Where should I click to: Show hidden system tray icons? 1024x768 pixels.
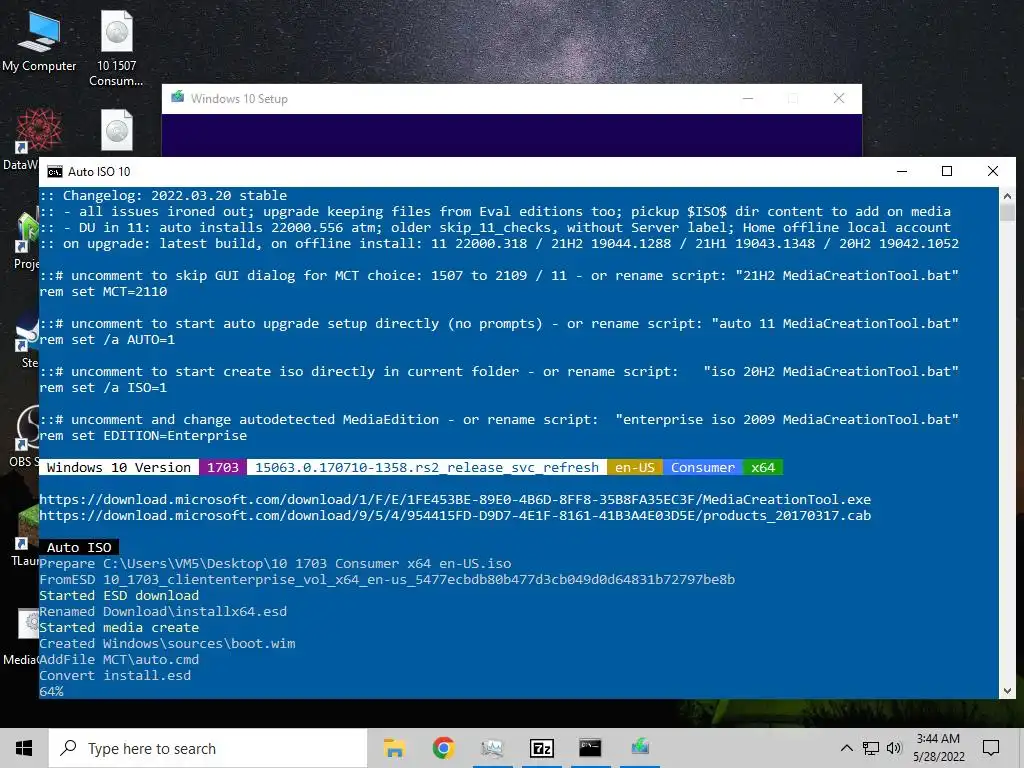(x=846, y=748)
